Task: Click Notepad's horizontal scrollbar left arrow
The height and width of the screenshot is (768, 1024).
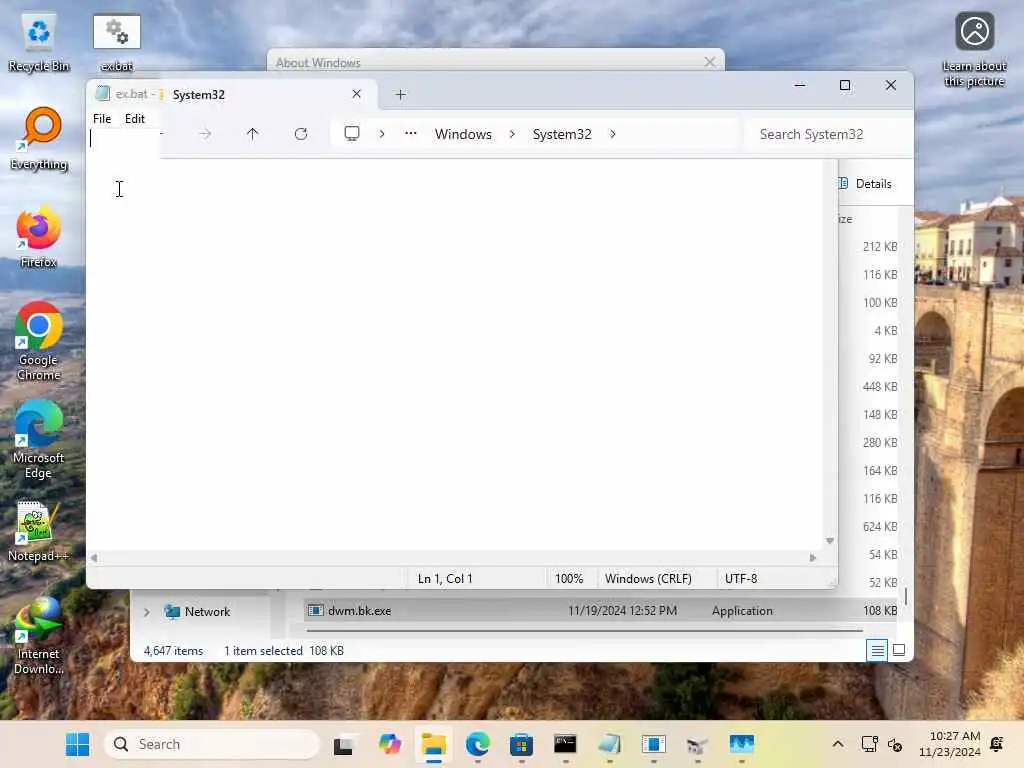Action: (x=94, y=558)
